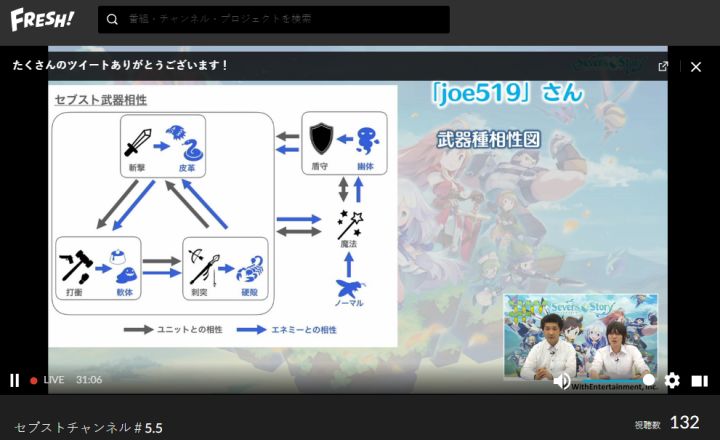Open tweet banner in new window
The height and width of the screenshot is (440, 720).
click(663, 67)
